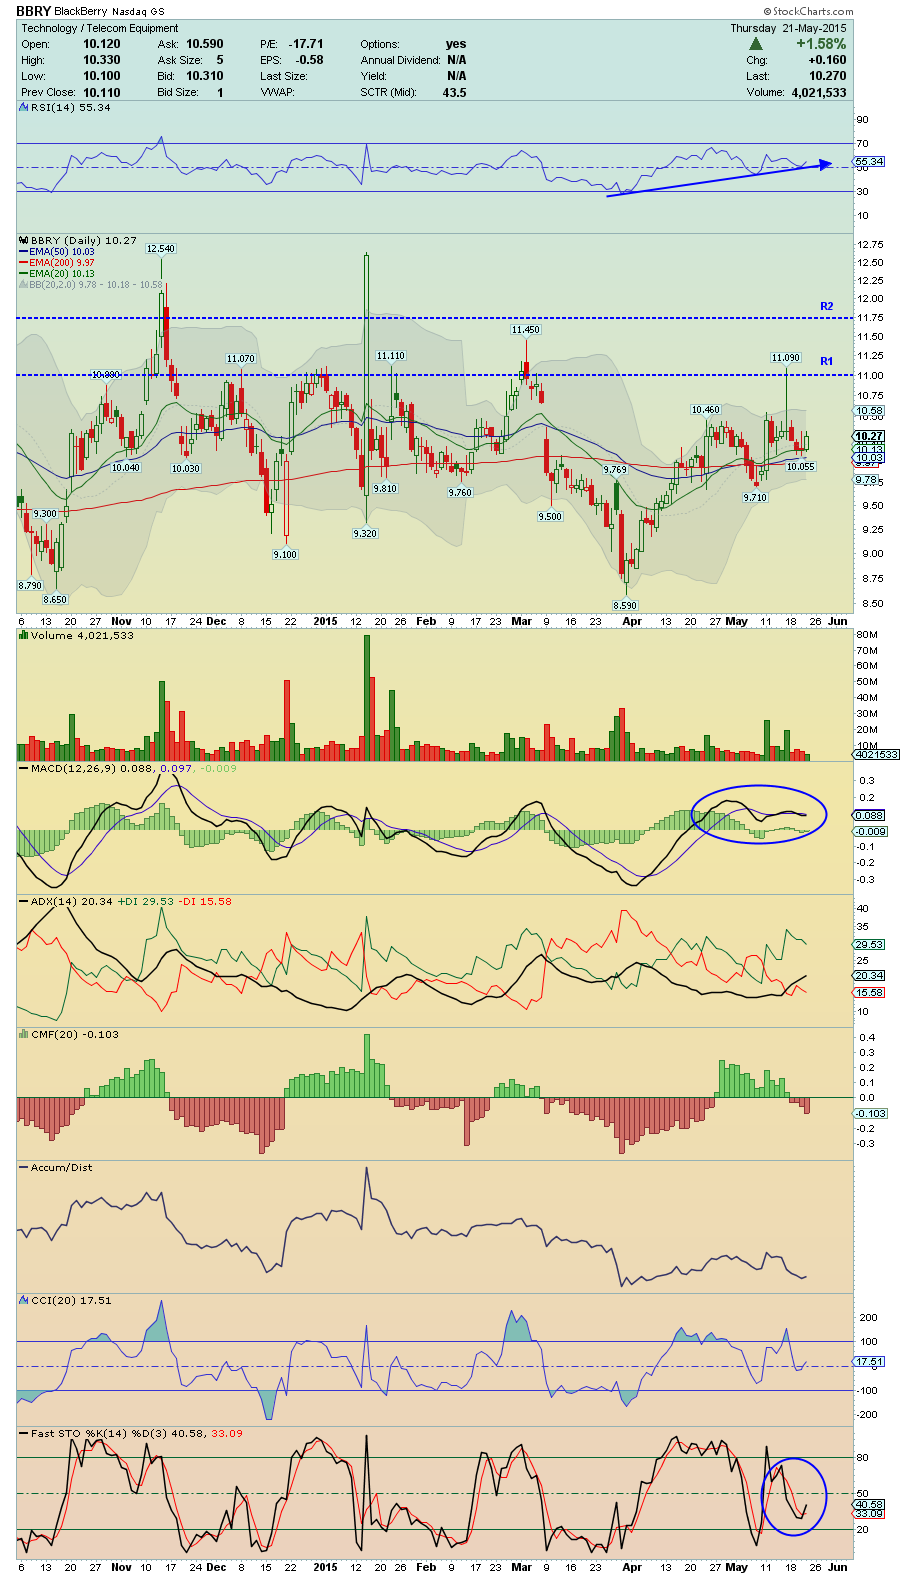Click the Low value 10.100
Image resolution: width=900 pixels, height=1577 pixels.
pyautogui.click(x=101, y=76)
